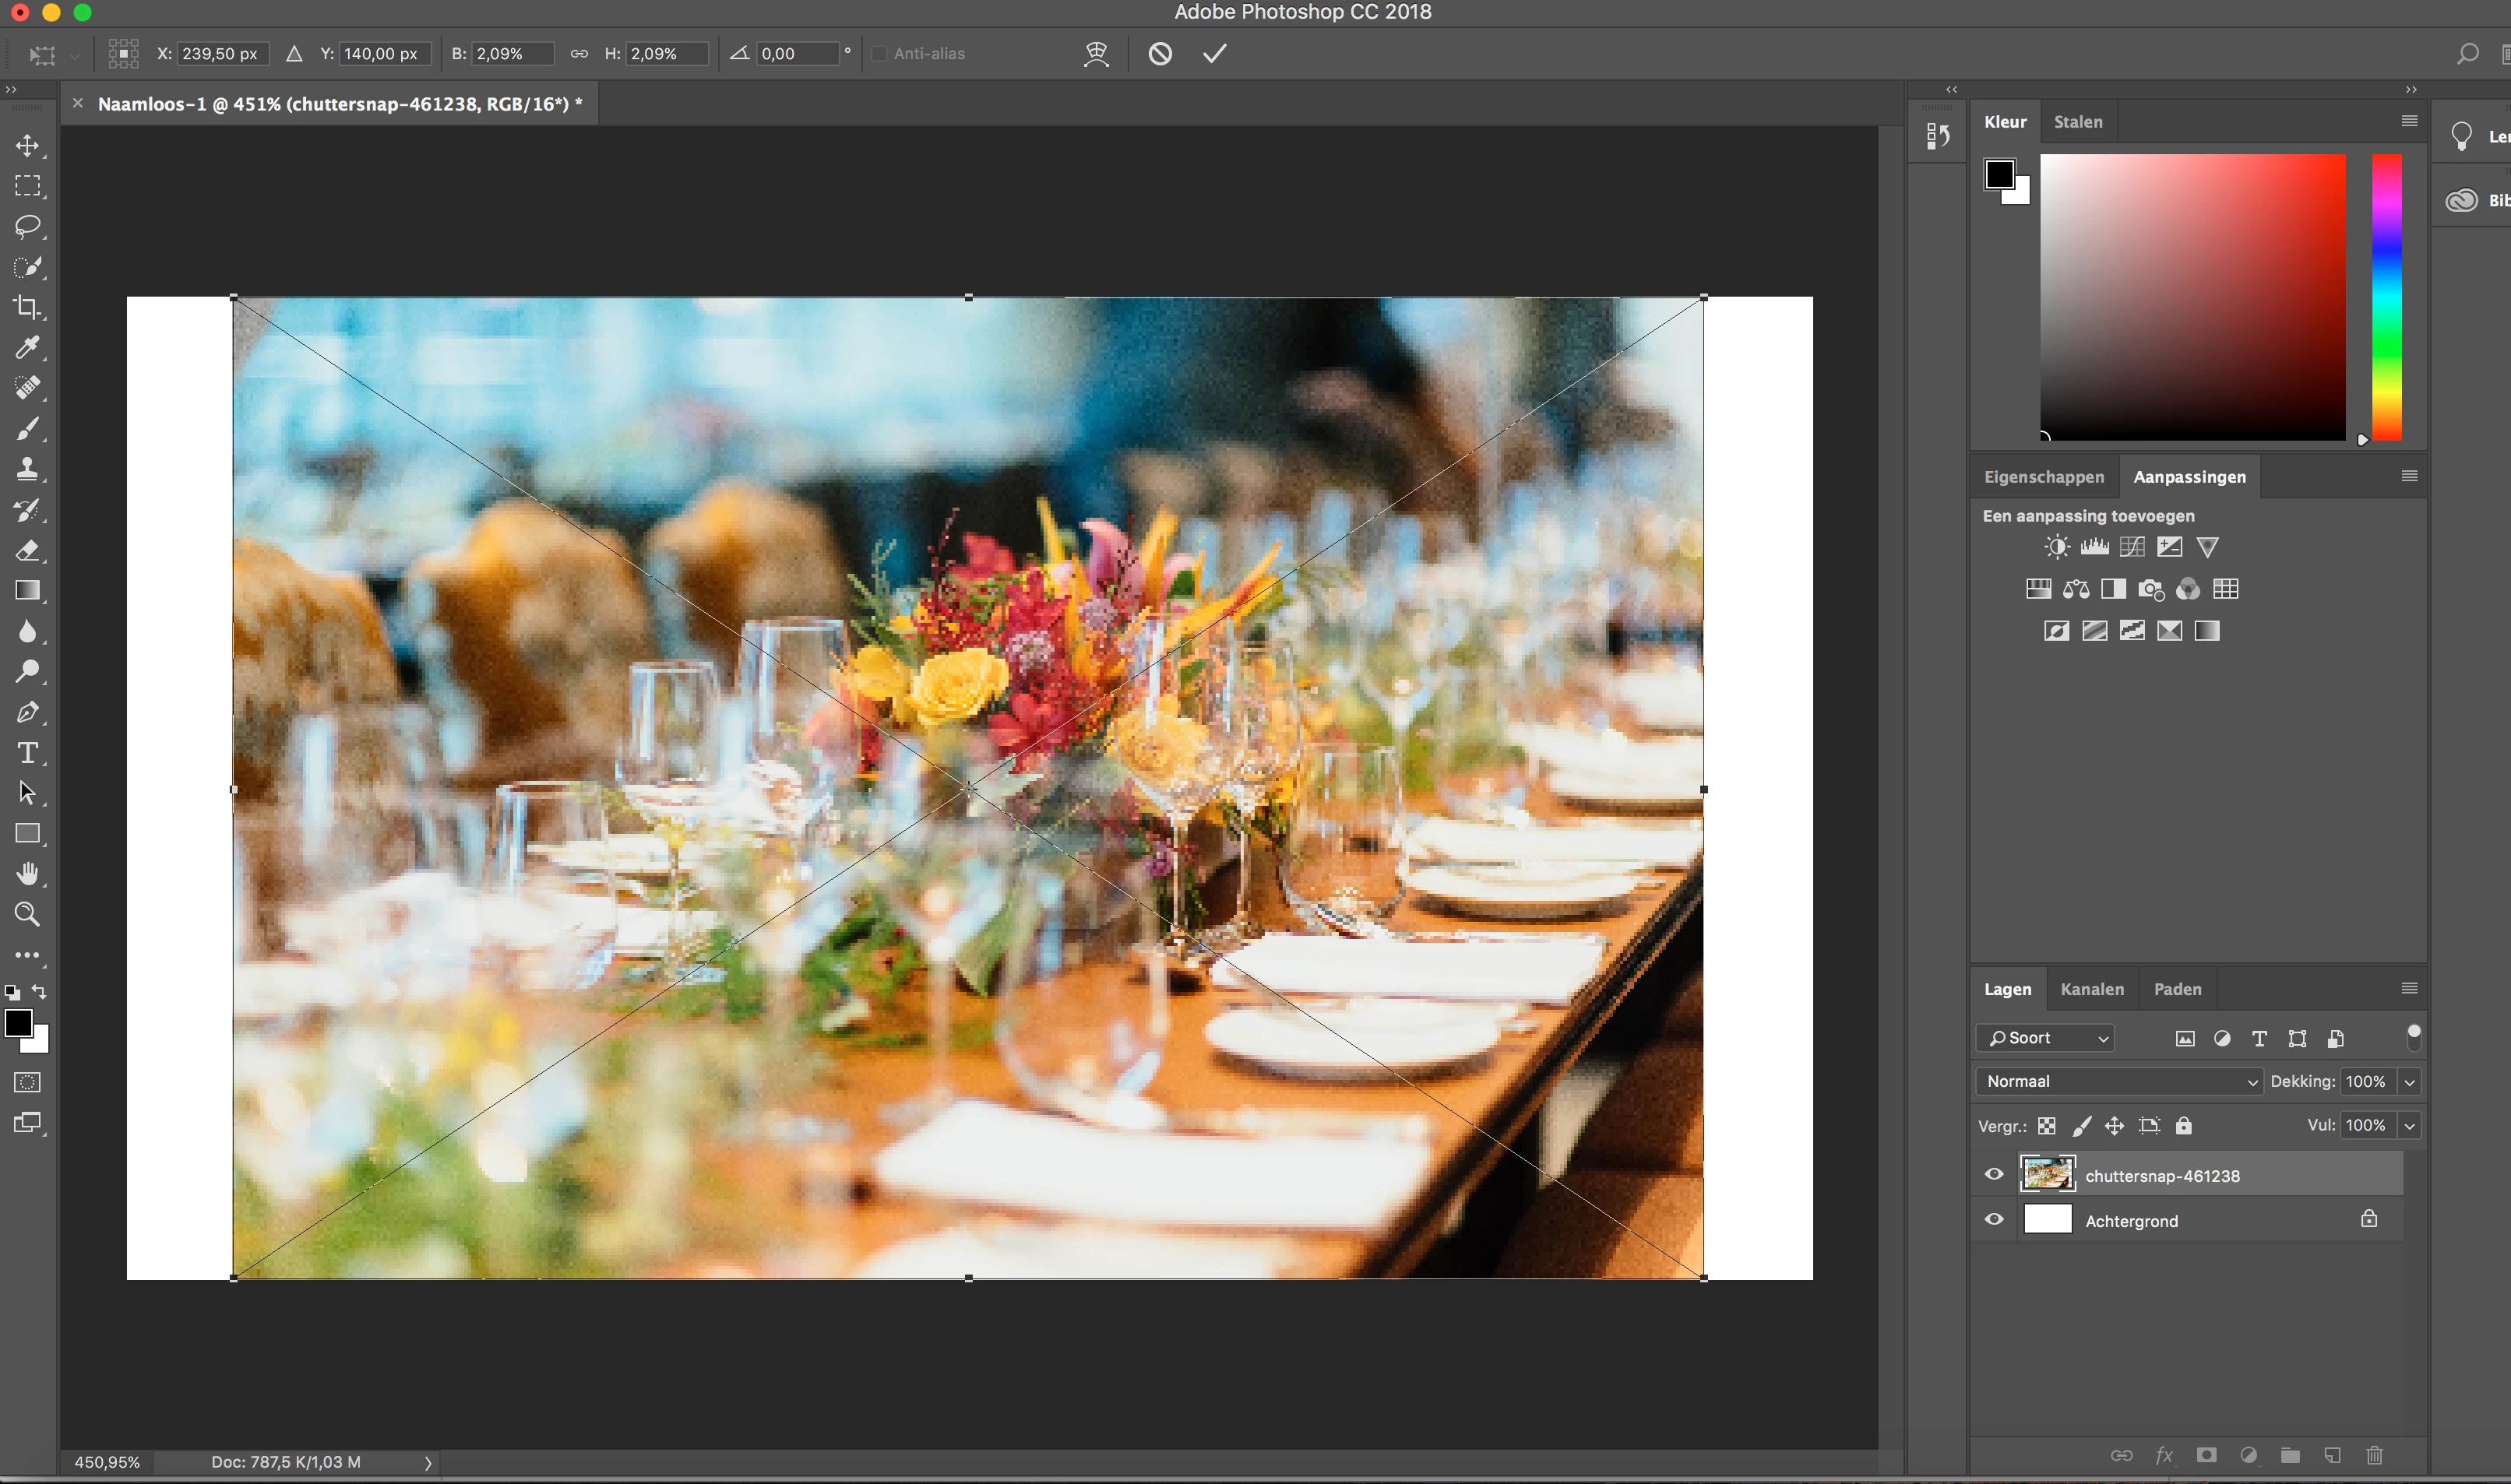Select the Clone Stamp tool
2511x1484 pixels.
coord(27,469)
